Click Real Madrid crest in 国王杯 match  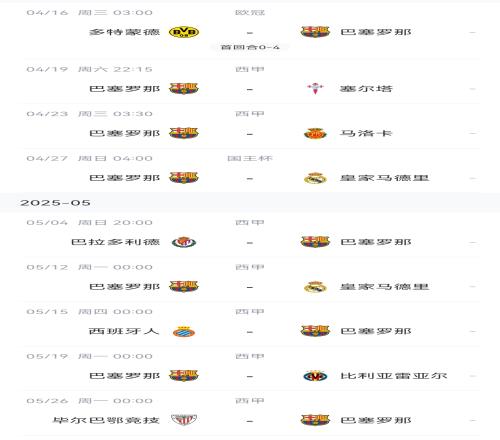(315, 178)
